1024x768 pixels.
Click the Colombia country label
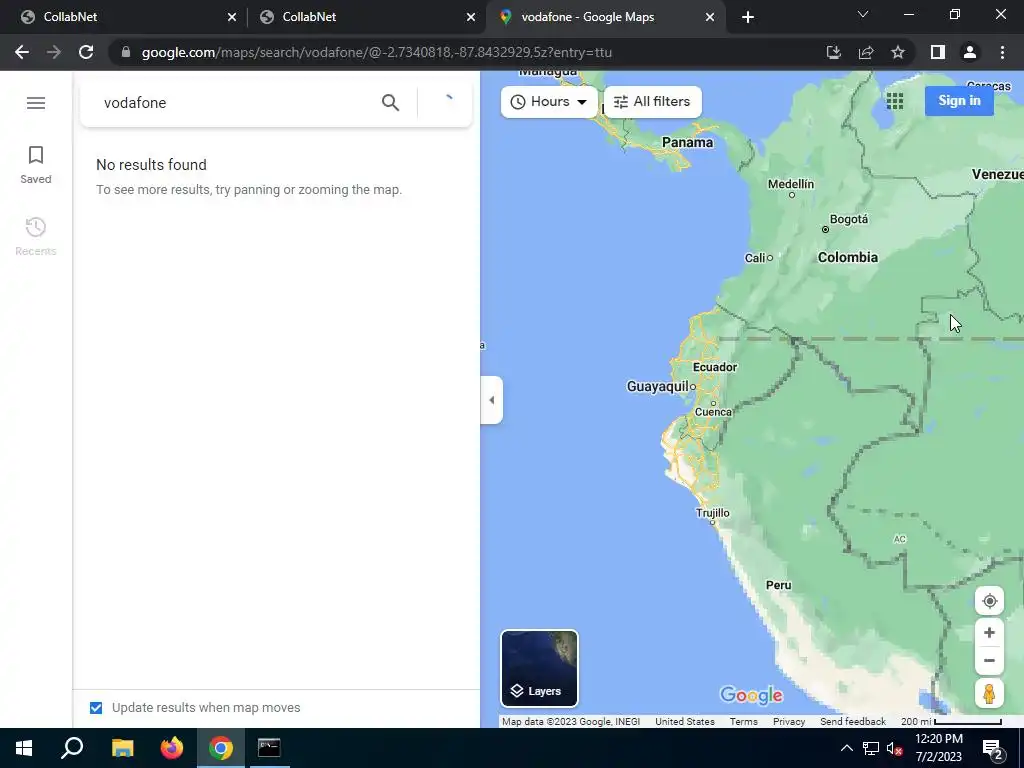(848, 257)
